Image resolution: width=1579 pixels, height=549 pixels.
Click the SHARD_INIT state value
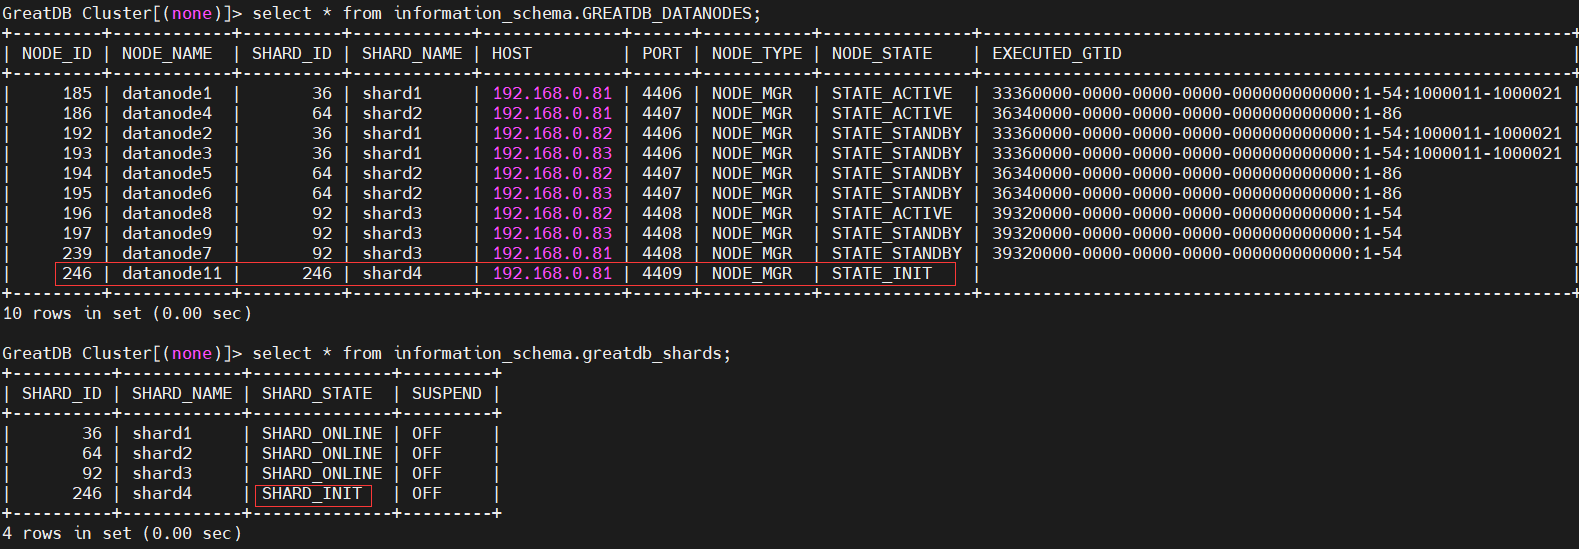312,494
